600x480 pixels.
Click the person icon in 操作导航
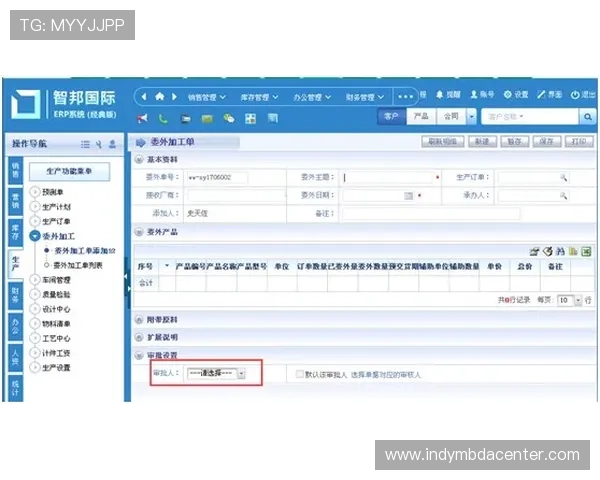click(112, 144)
